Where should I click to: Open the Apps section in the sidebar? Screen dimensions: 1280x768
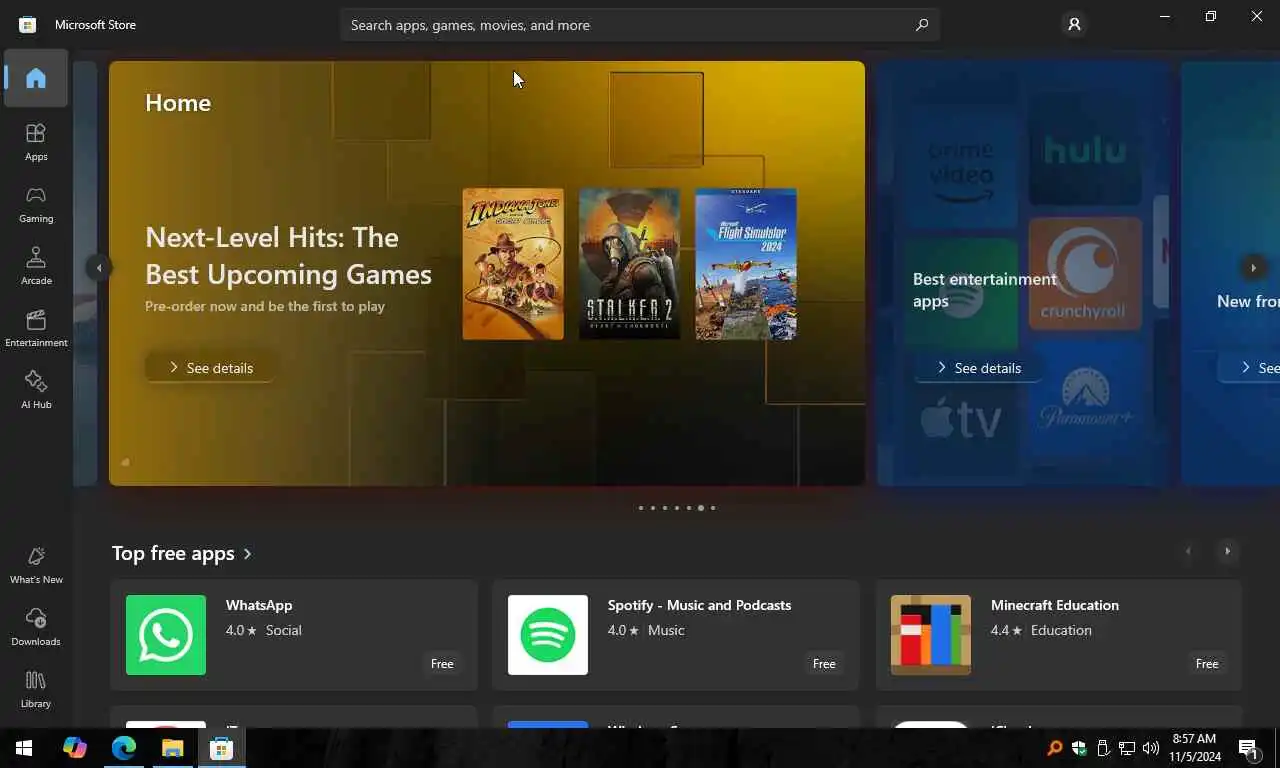(36, 142)
